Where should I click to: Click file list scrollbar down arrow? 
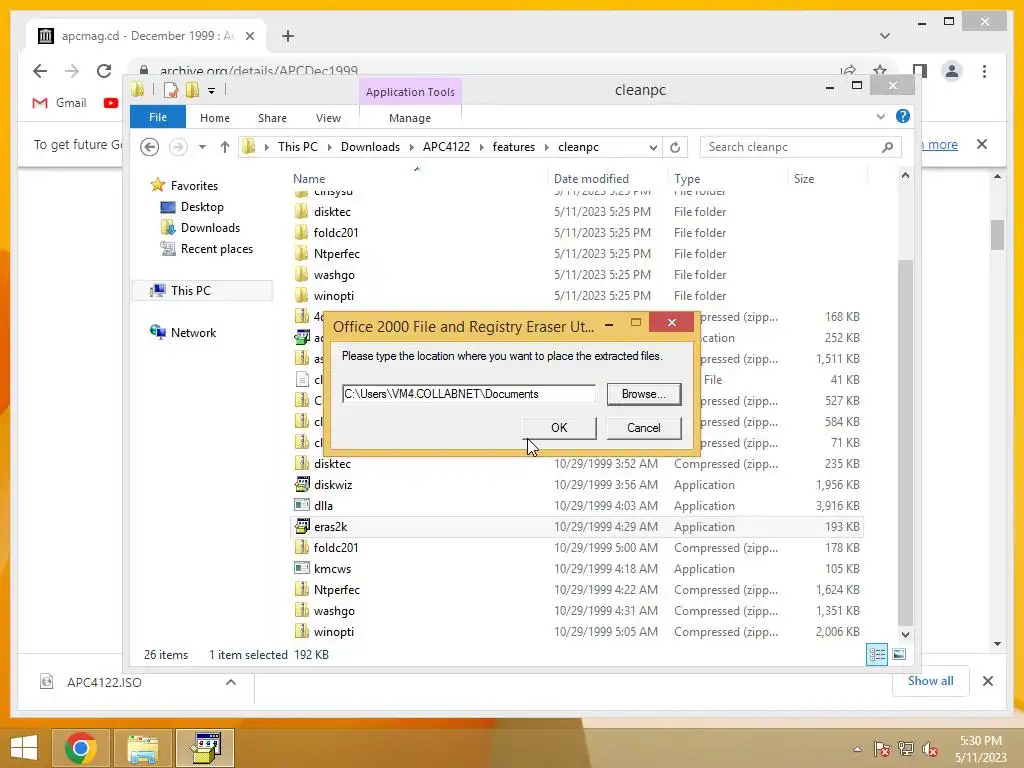pyautogui.click(x=905, y=634)
